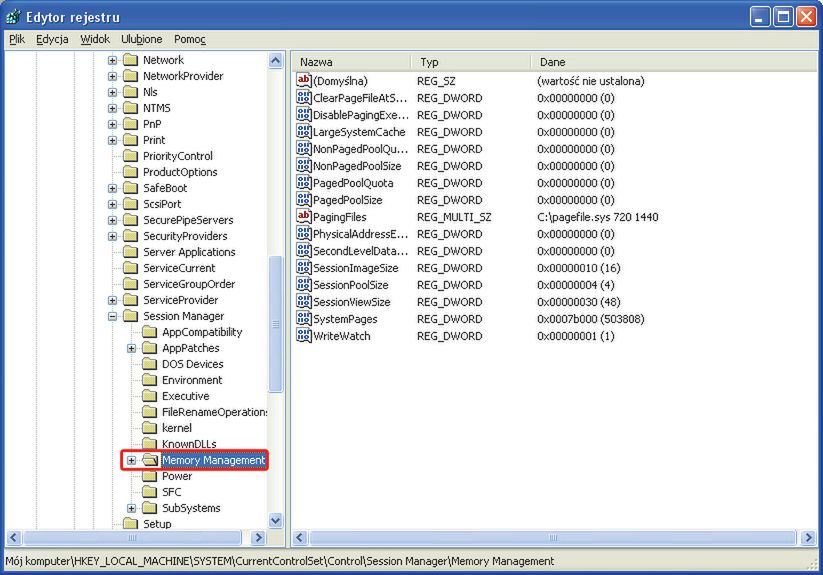Expand the Print key
Image resolution: width=823 pixels, height=575 pixels.
pyautogui.click(x=112, y=140)
